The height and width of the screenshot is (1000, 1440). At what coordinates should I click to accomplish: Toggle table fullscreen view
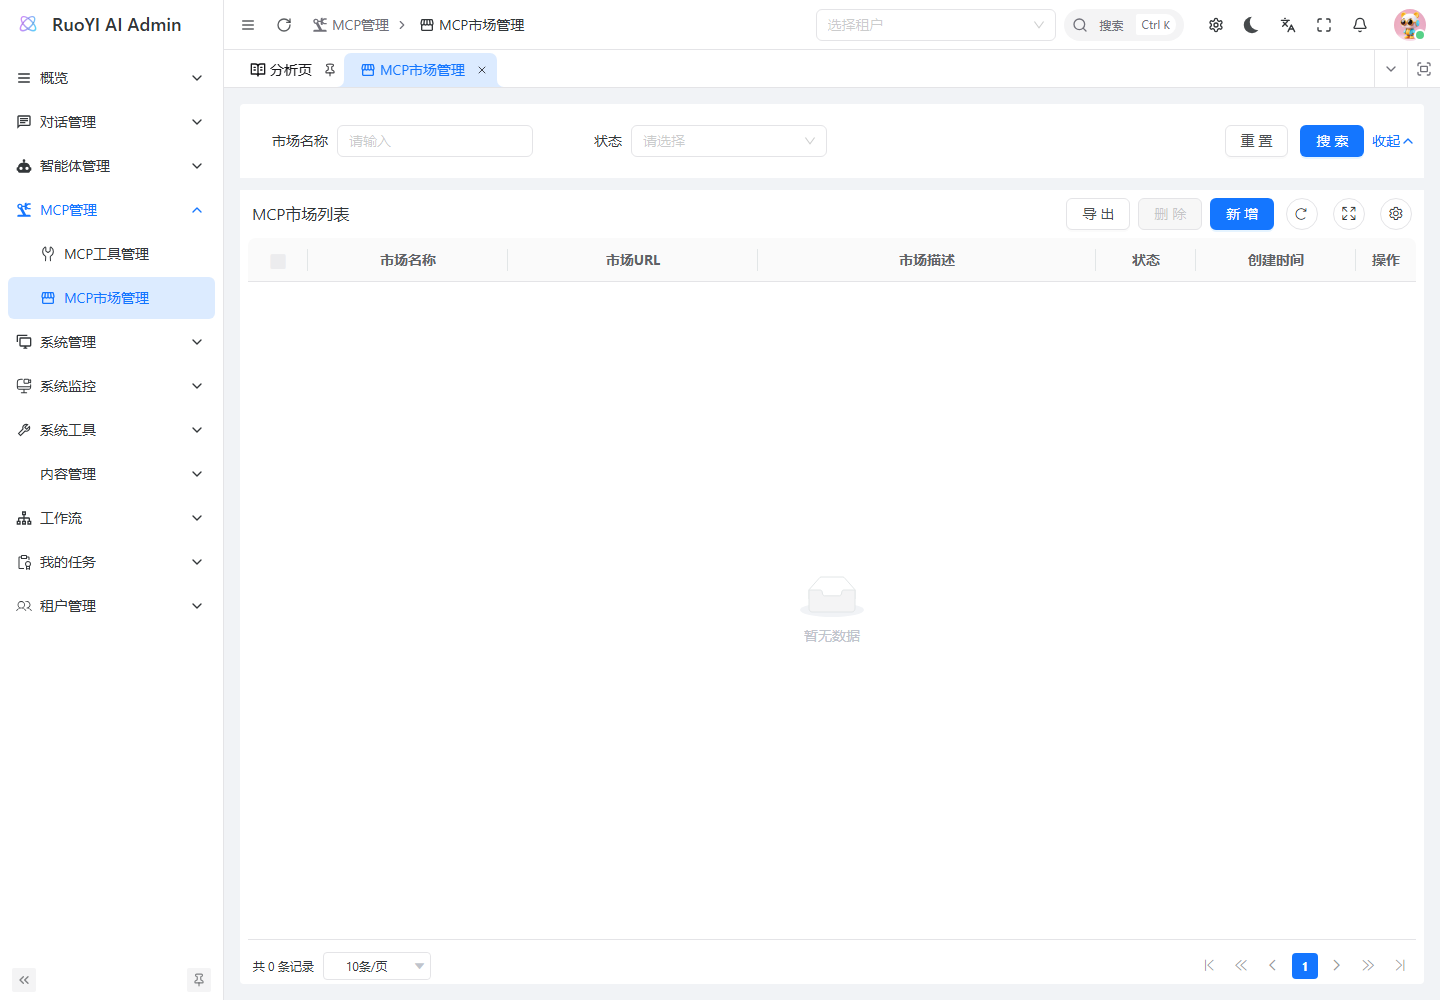point(1349,214)
